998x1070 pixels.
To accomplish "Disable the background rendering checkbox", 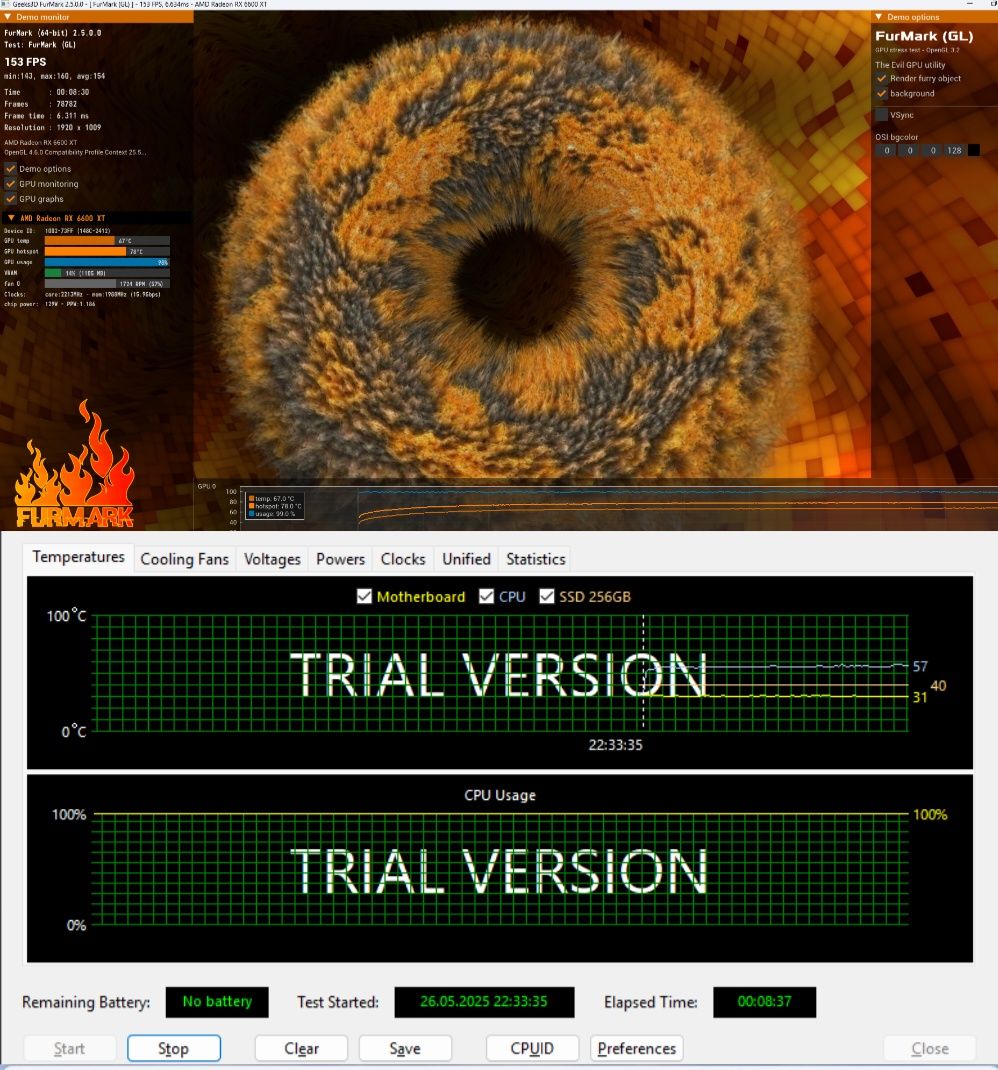I will coord(881,93).
